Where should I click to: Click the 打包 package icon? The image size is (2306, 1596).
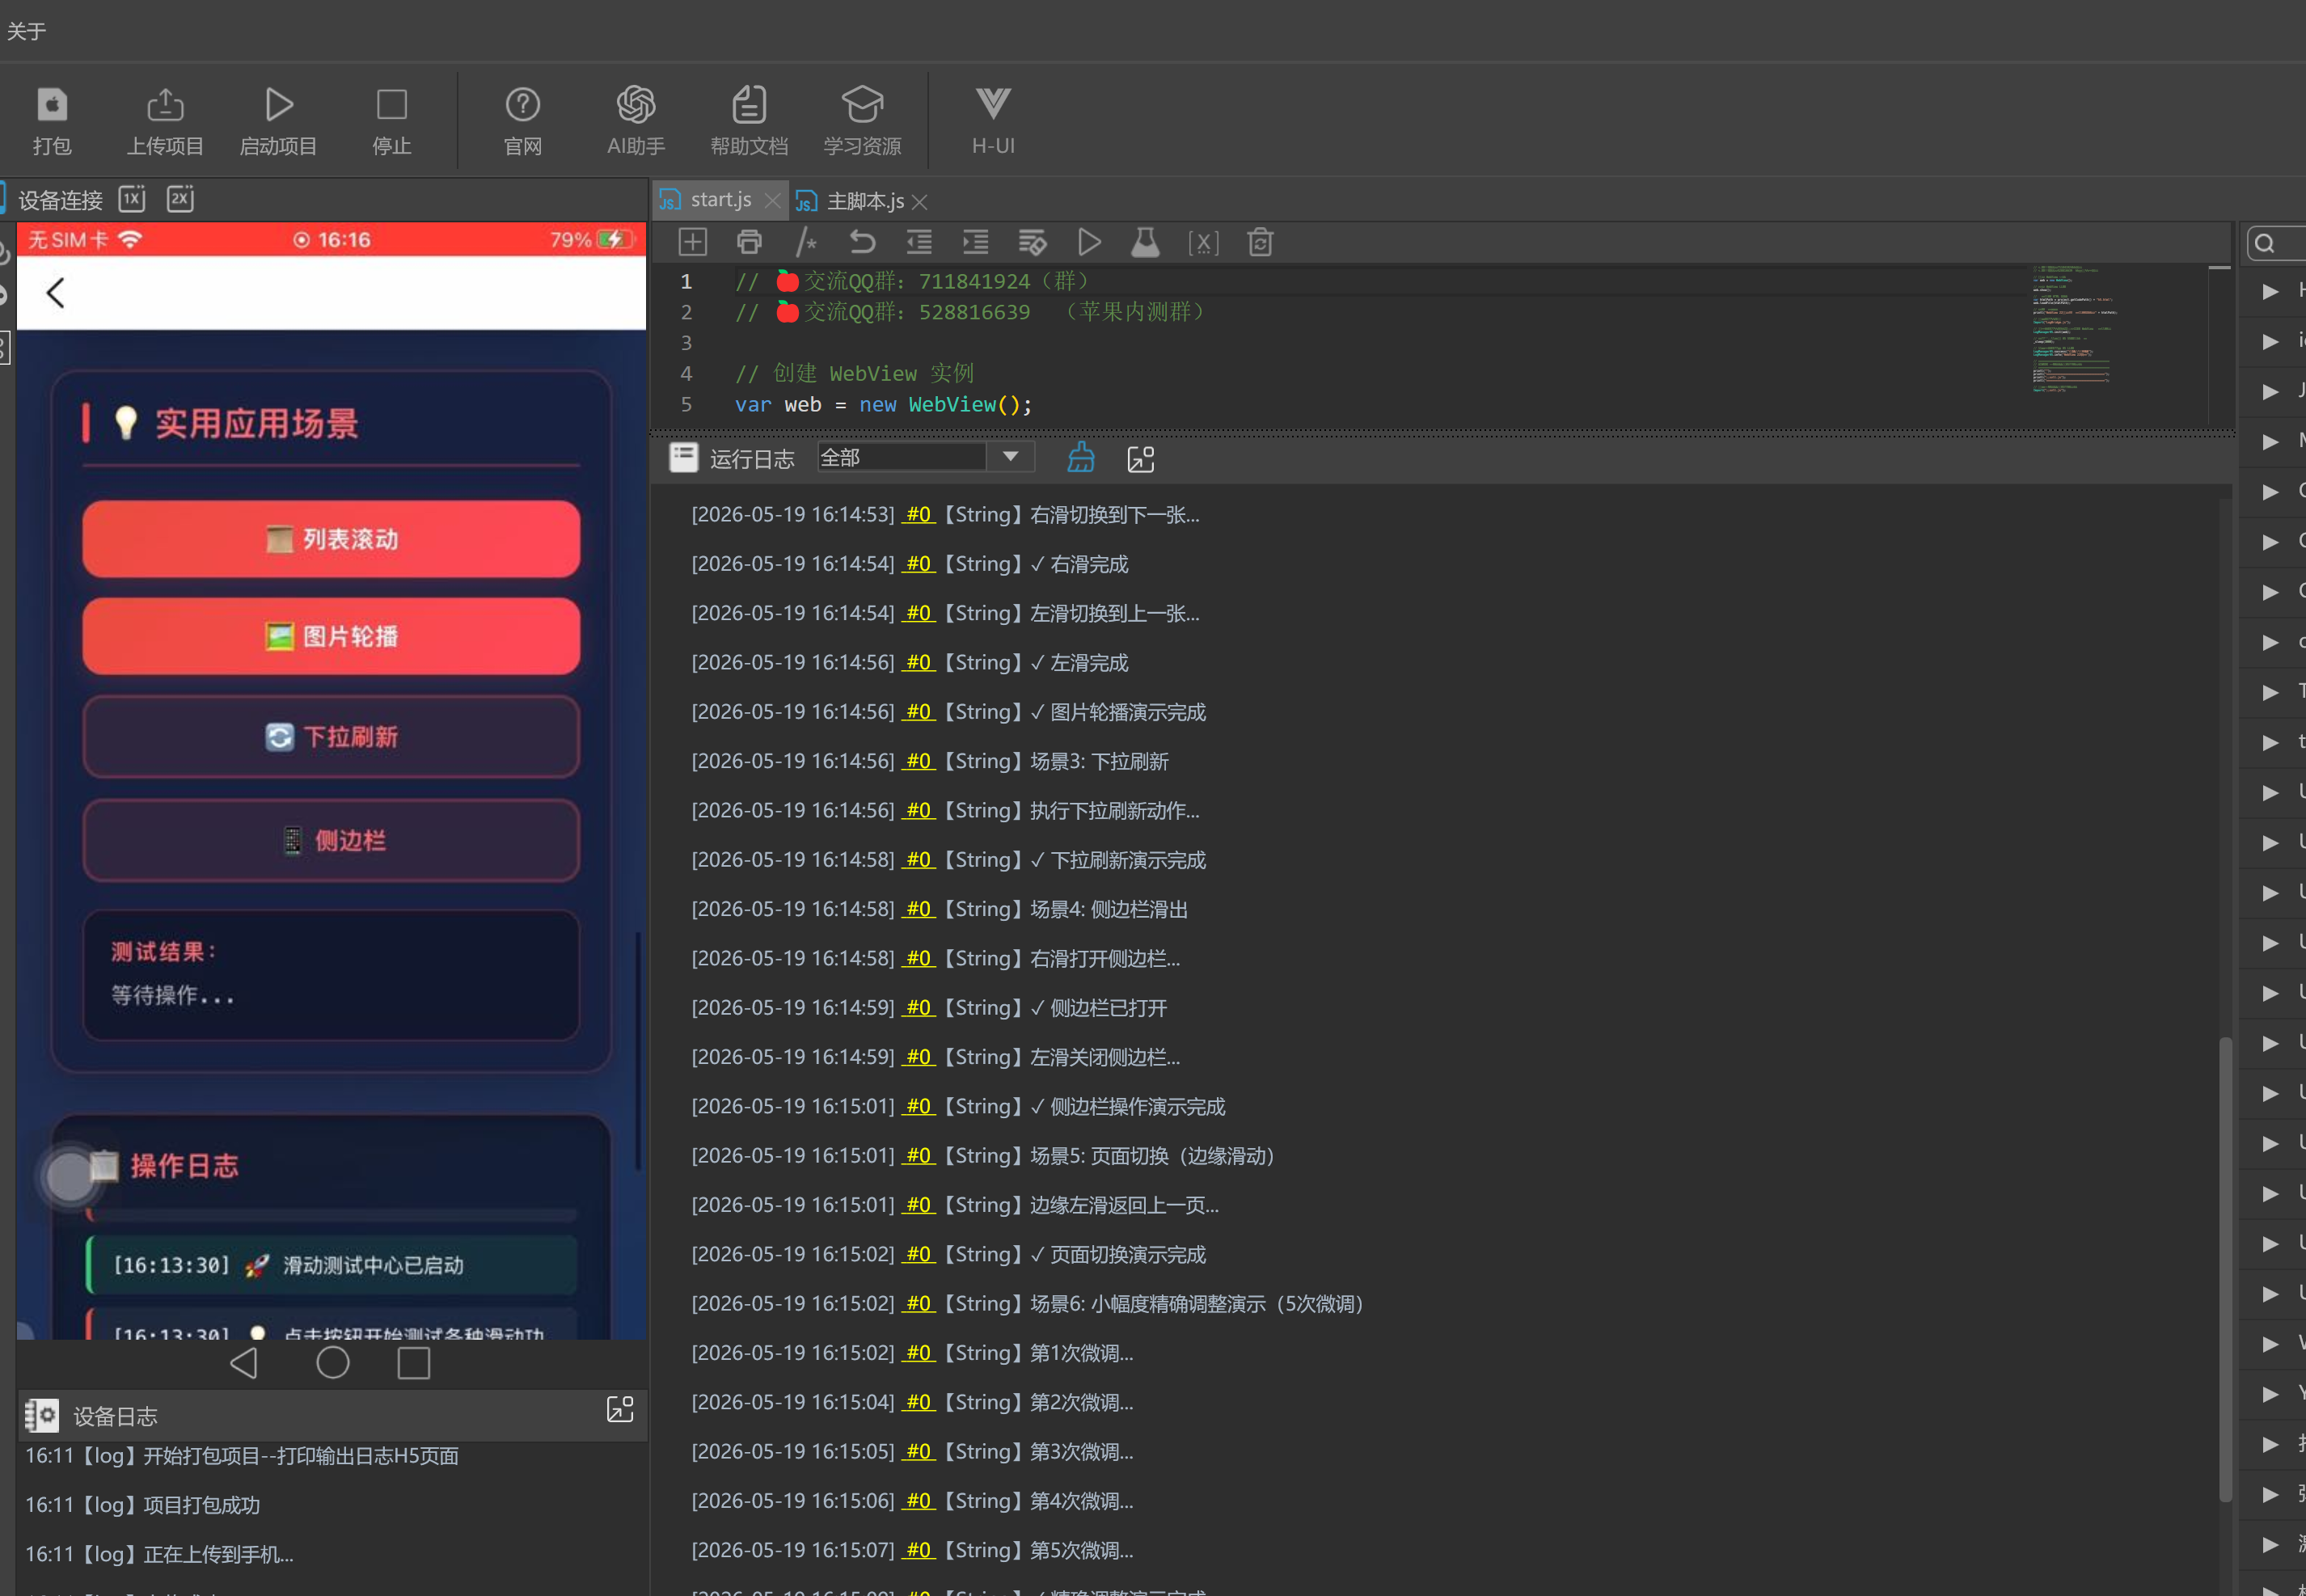(x=52, y=104)
